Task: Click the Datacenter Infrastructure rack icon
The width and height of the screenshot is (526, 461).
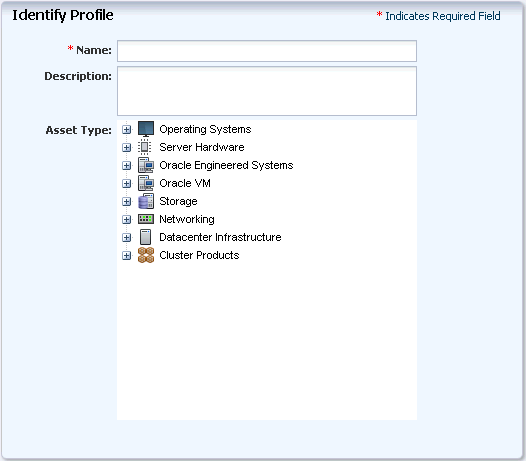Action: point(145,237)
